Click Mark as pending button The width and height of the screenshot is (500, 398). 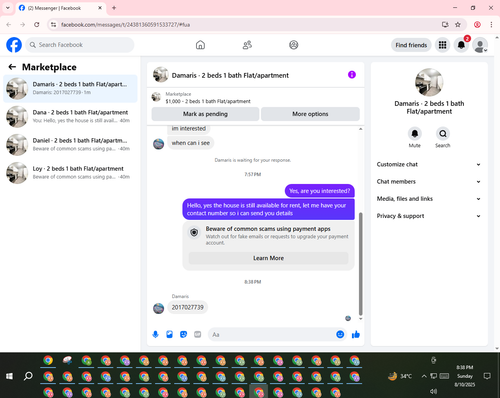(x=205, y=114)
